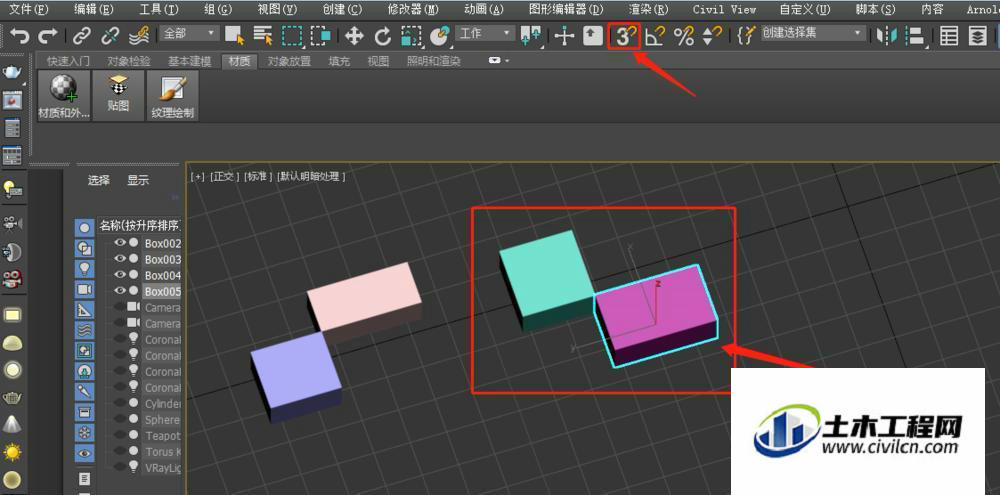Toggle the Spinner Snap button
Viewport: 1000px width, 495px height.
coord(712,36)
